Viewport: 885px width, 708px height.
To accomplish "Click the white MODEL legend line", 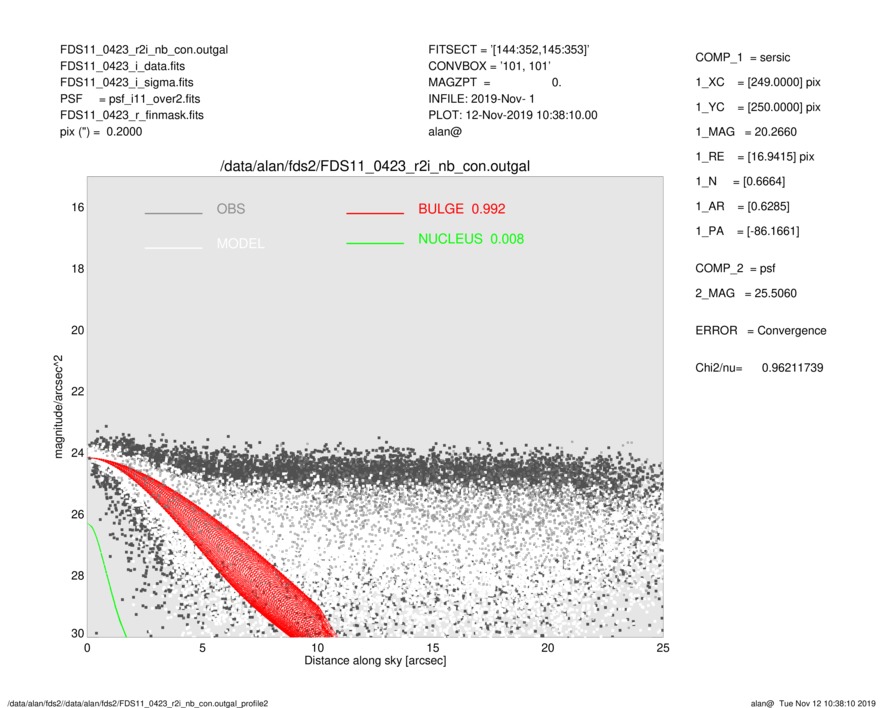I will click(173, 246).
